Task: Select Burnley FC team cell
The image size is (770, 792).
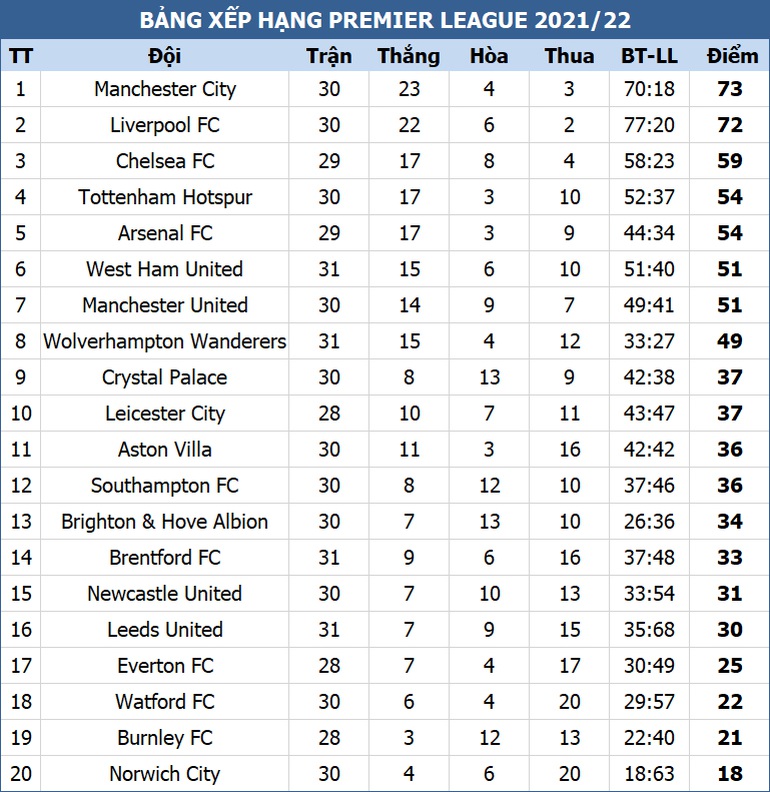Action: point(165,737)
